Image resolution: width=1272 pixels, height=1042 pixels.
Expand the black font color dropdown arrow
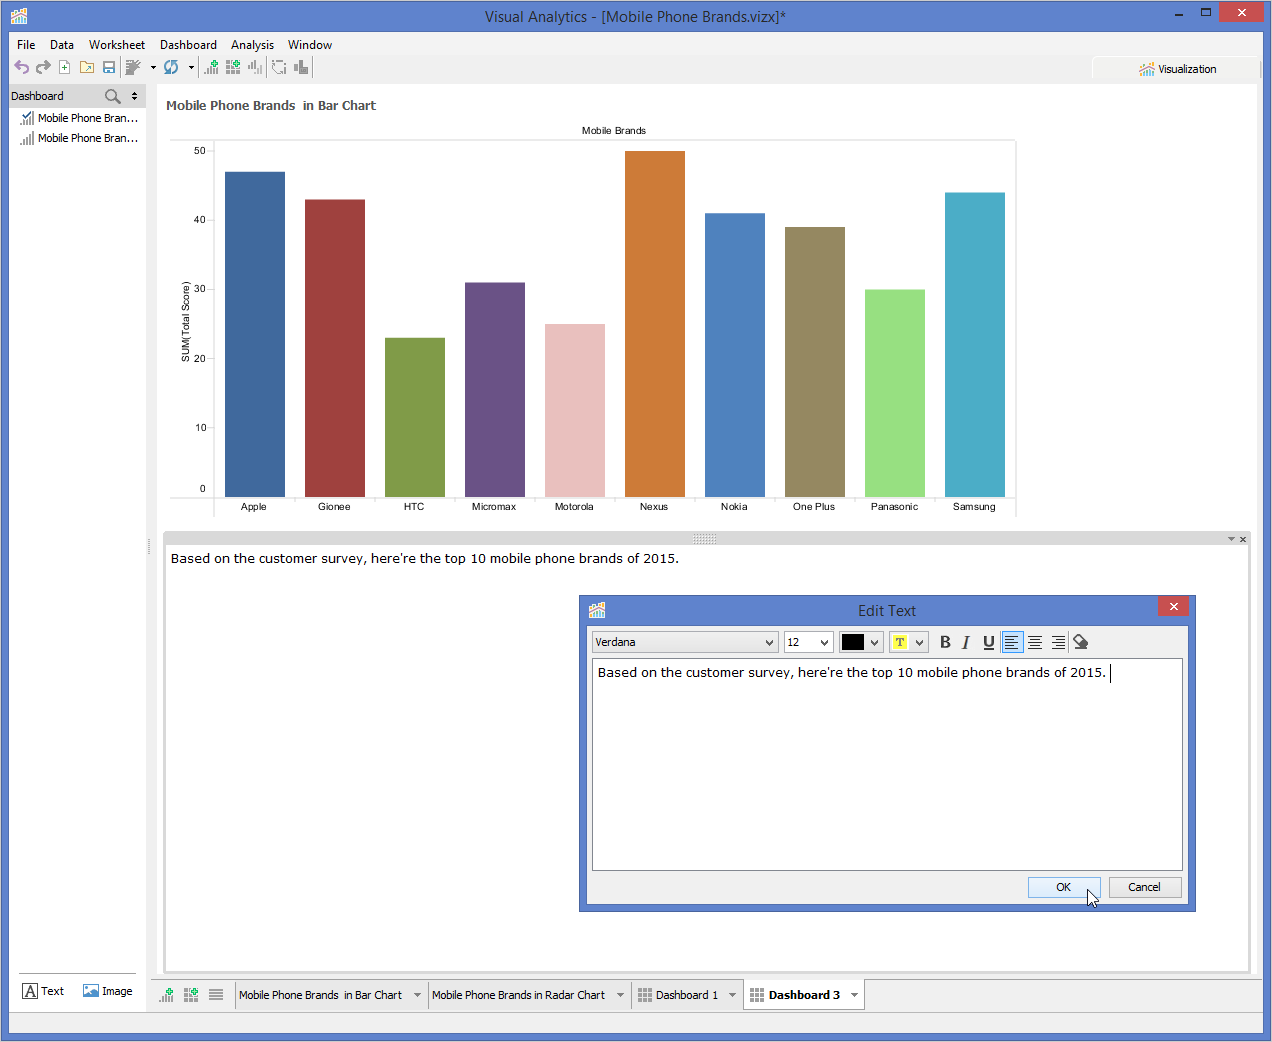coord(875,642)
